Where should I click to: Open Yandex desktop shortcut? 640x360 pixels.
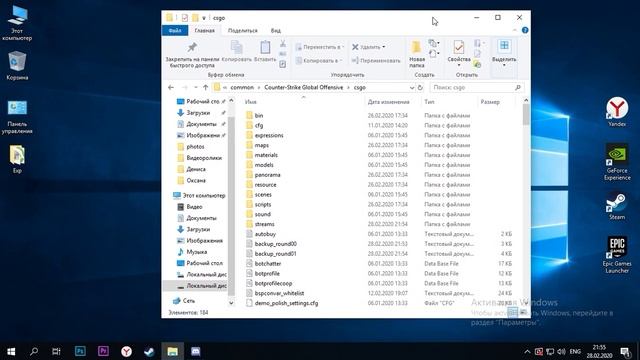tap(617, 111)
